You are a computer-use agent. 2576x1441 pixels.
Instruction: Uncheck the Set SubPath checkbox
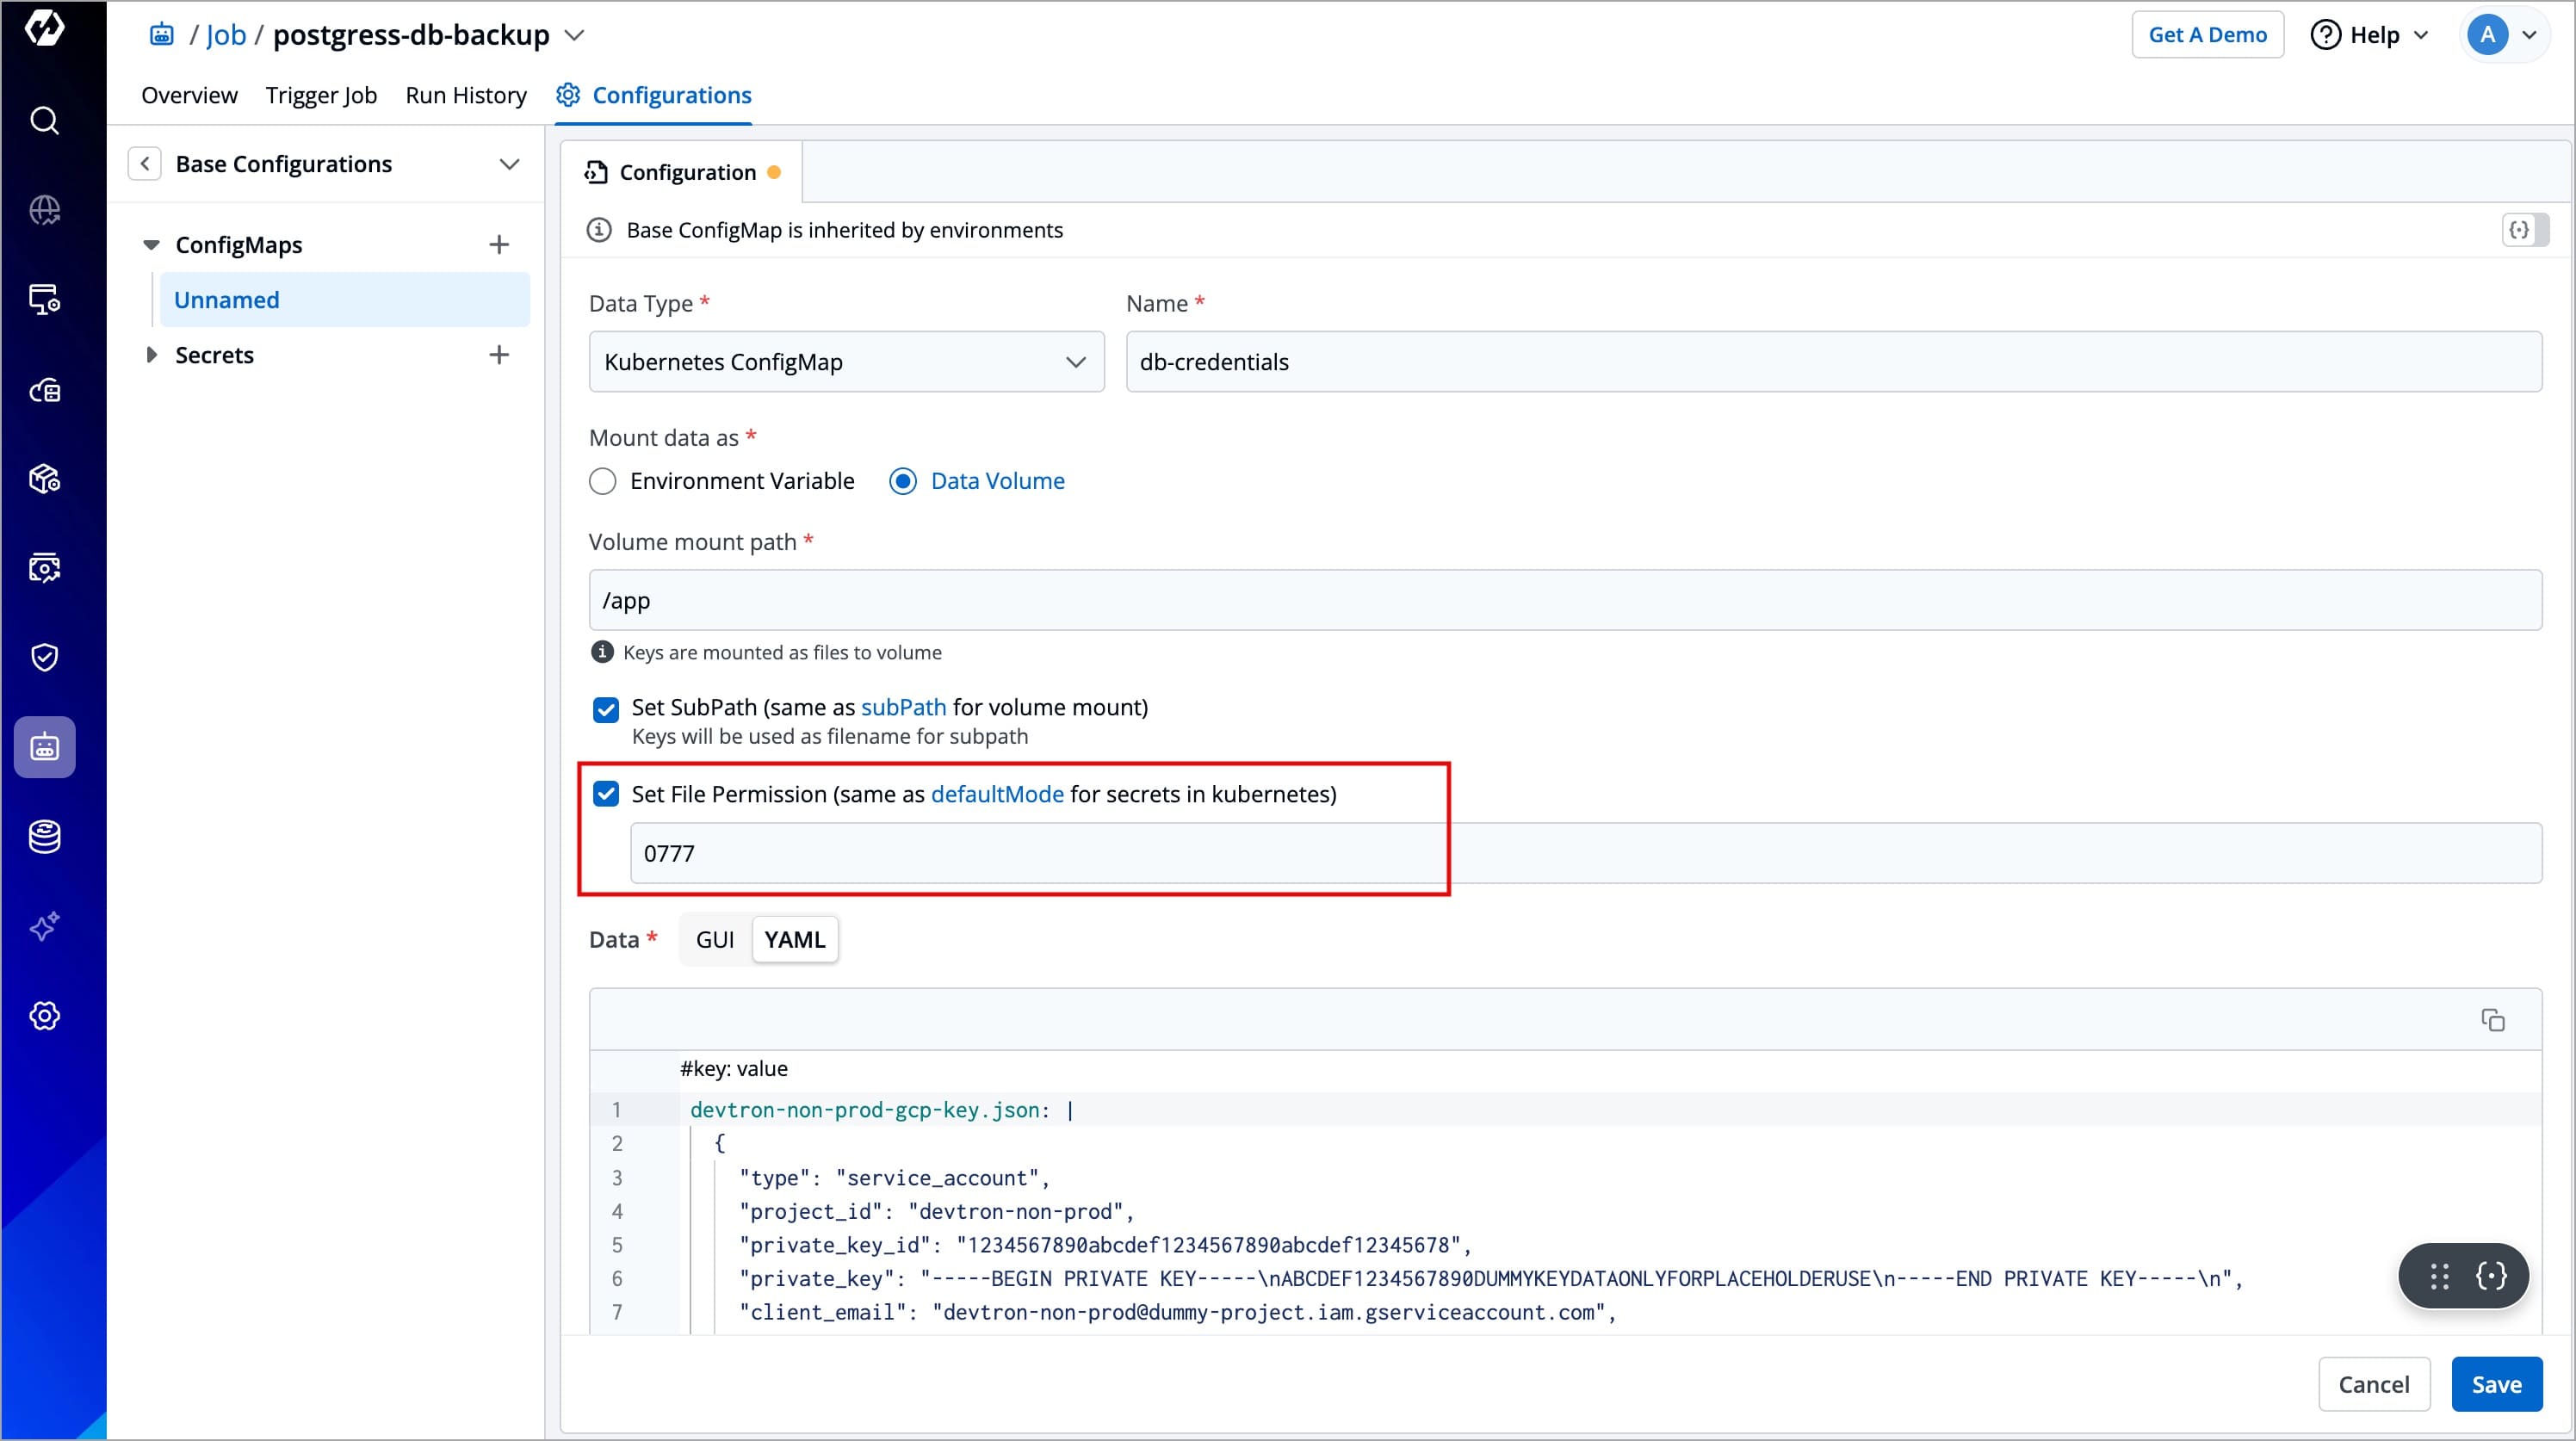[x=606, y=710]
